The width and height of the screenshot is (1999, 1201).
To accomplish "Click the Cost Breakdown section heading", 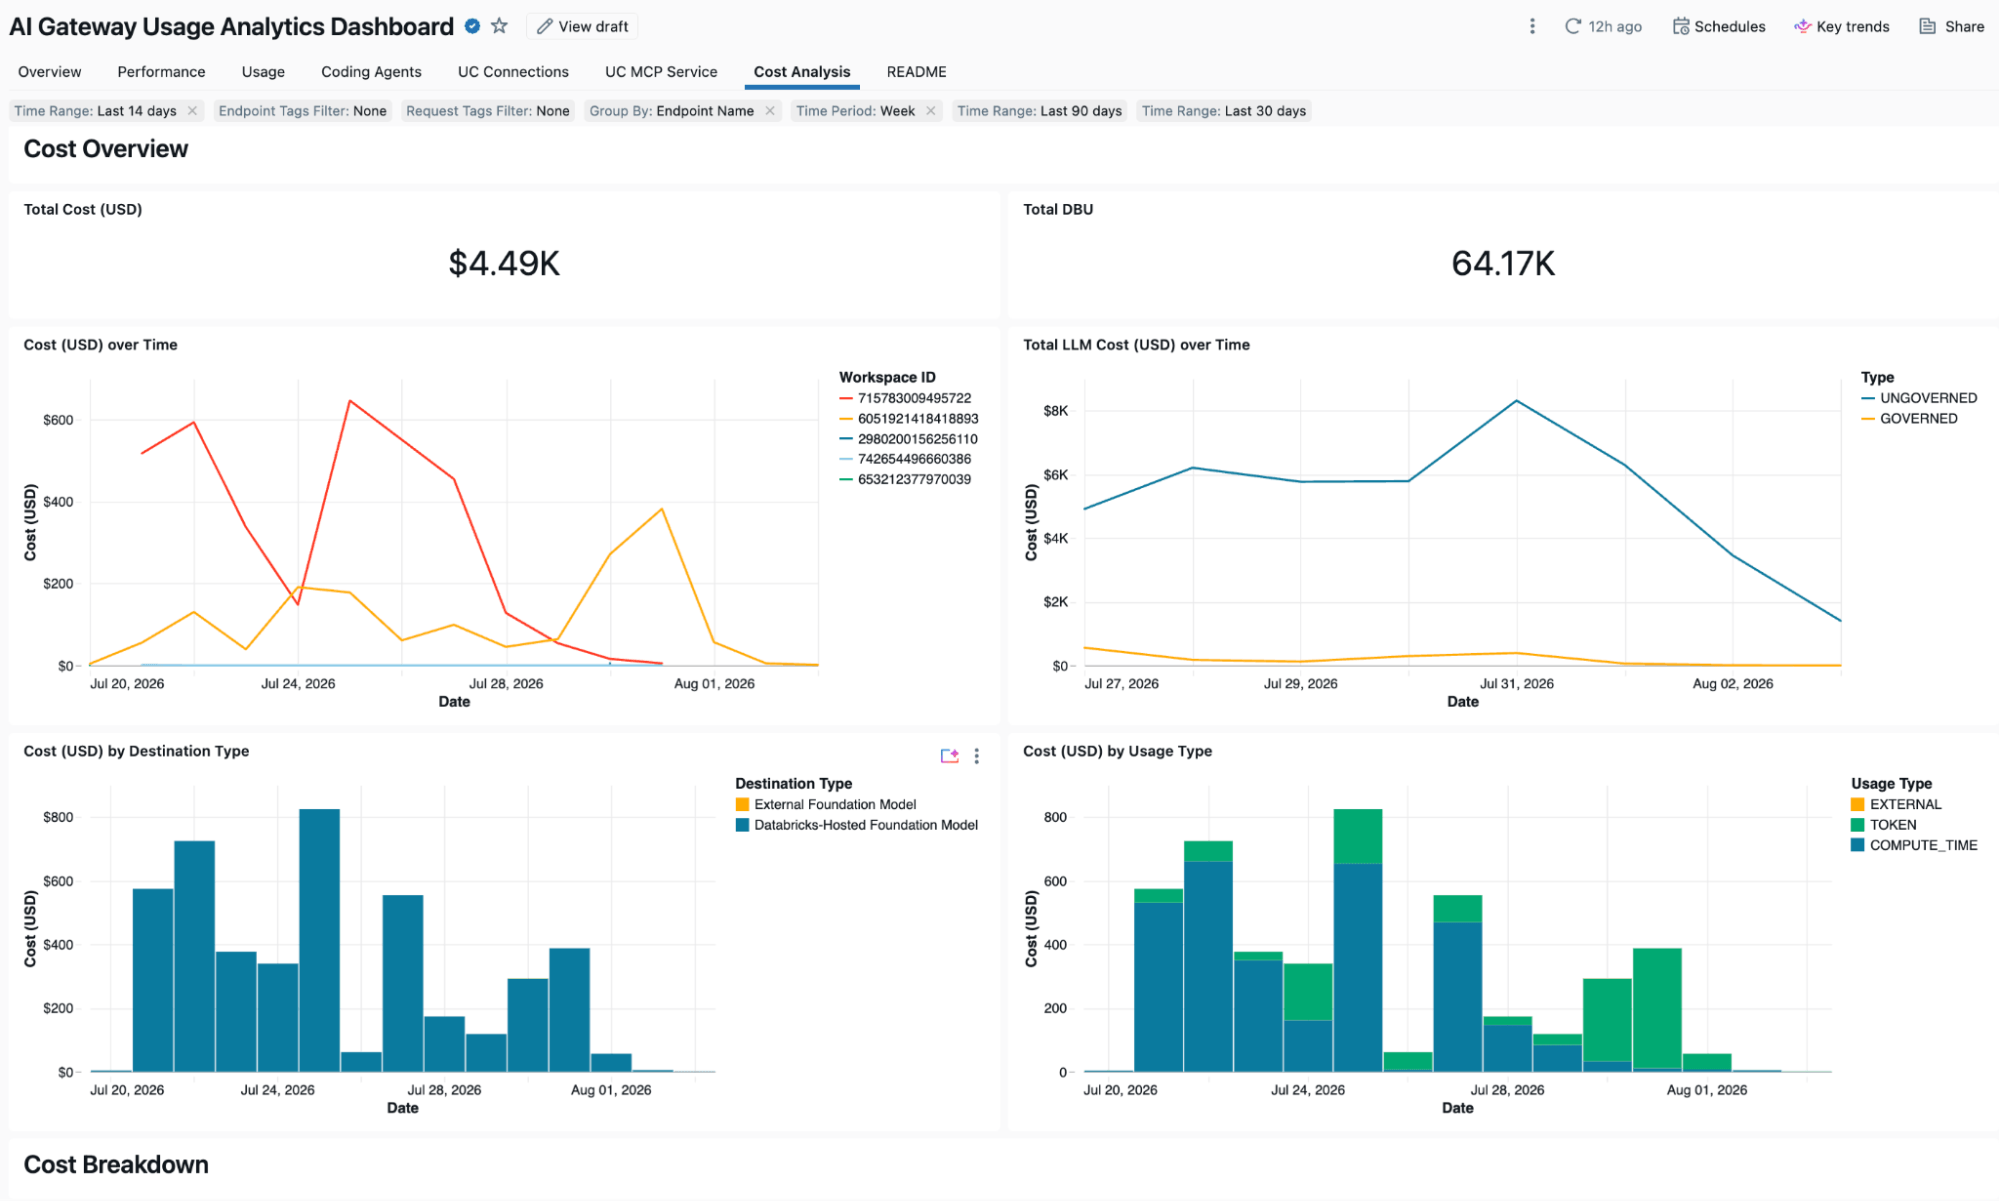I will (x=116, y=1165).
